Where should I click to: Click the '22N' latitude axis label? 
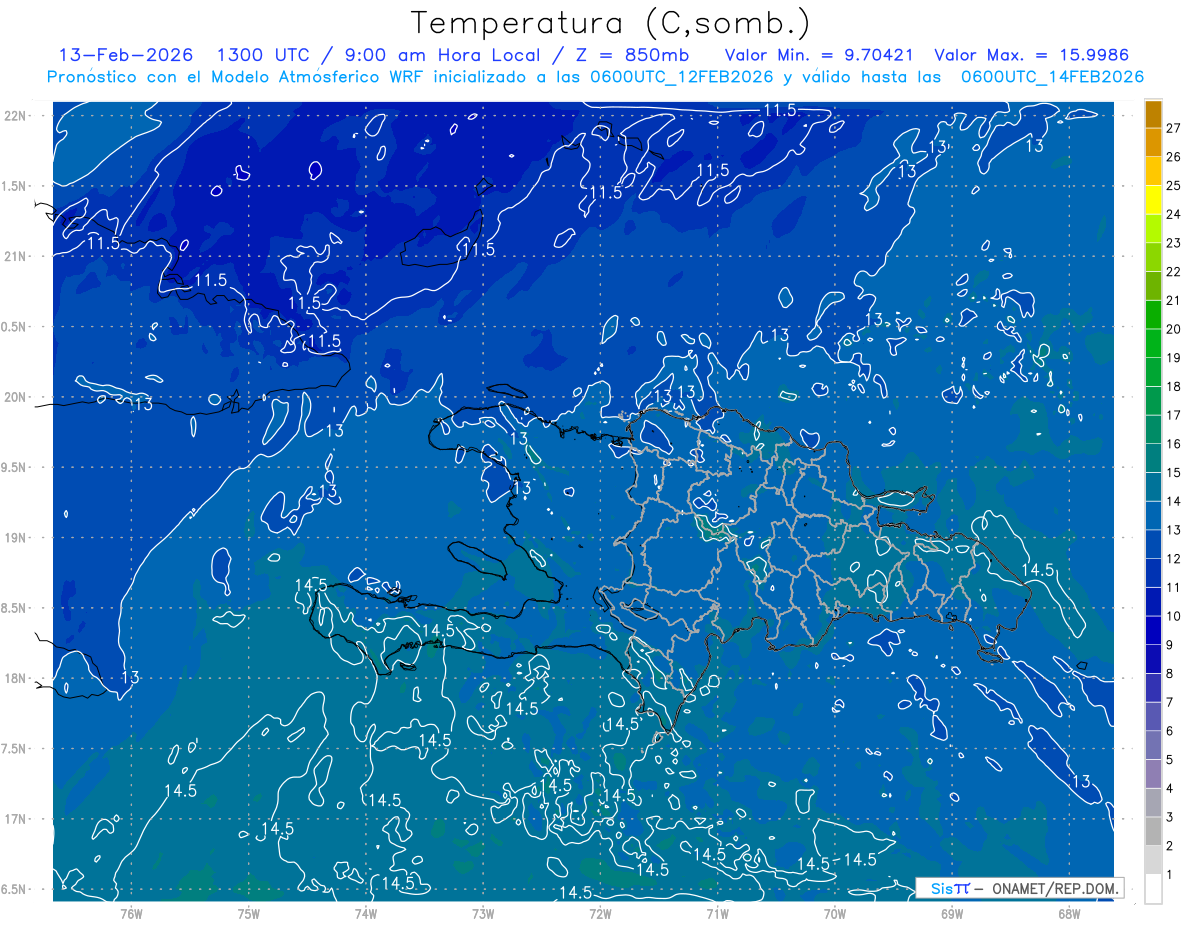click(x=17, y=116)
